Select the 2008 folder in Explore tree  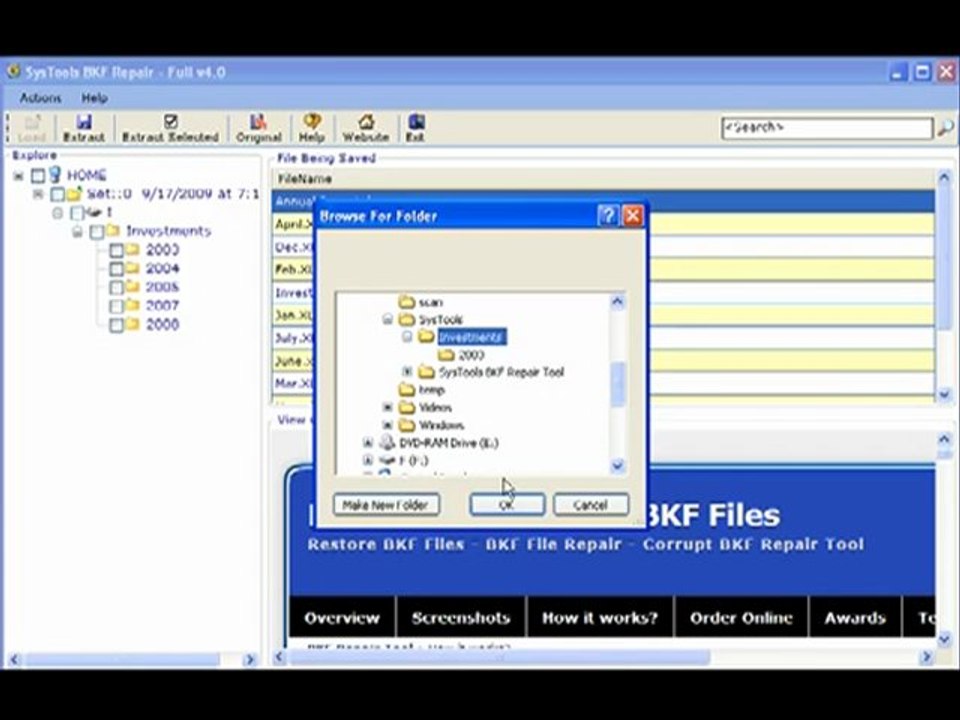click(162, 324)
